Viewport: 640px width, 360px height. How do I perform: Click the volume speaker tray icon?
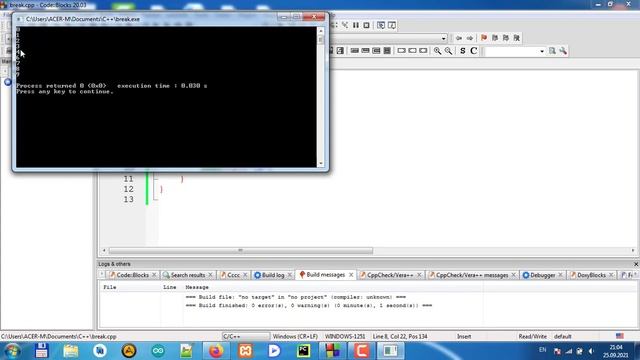(591, 351)
